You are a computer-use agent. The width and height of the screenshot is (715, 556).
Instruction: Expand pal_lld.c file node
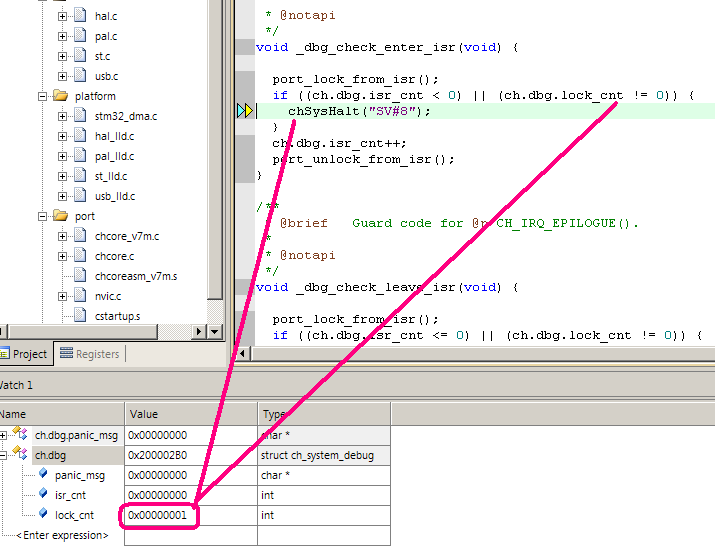coord(62,156)
